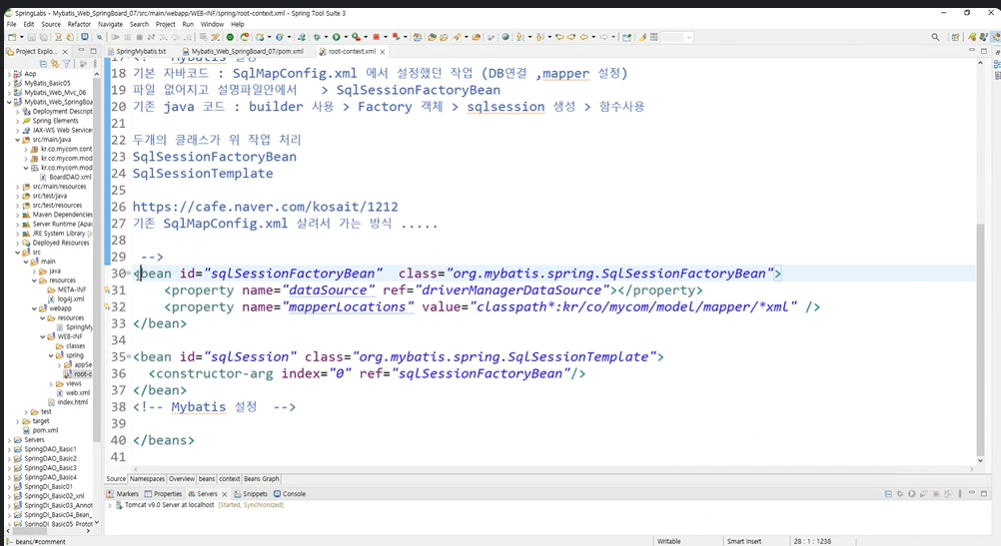Click the globe web browser icon
This screenshot has width=1001, height=546.
click(506, 37)
